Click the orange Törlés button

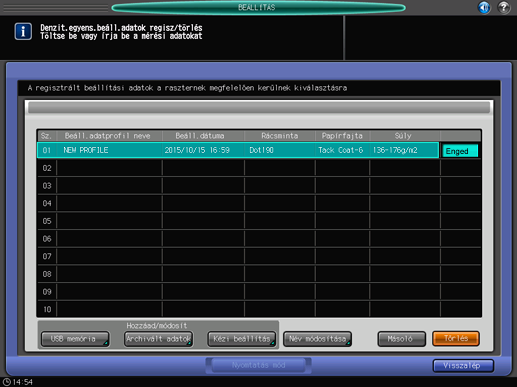pyautogui.click(x=456, y=339)
